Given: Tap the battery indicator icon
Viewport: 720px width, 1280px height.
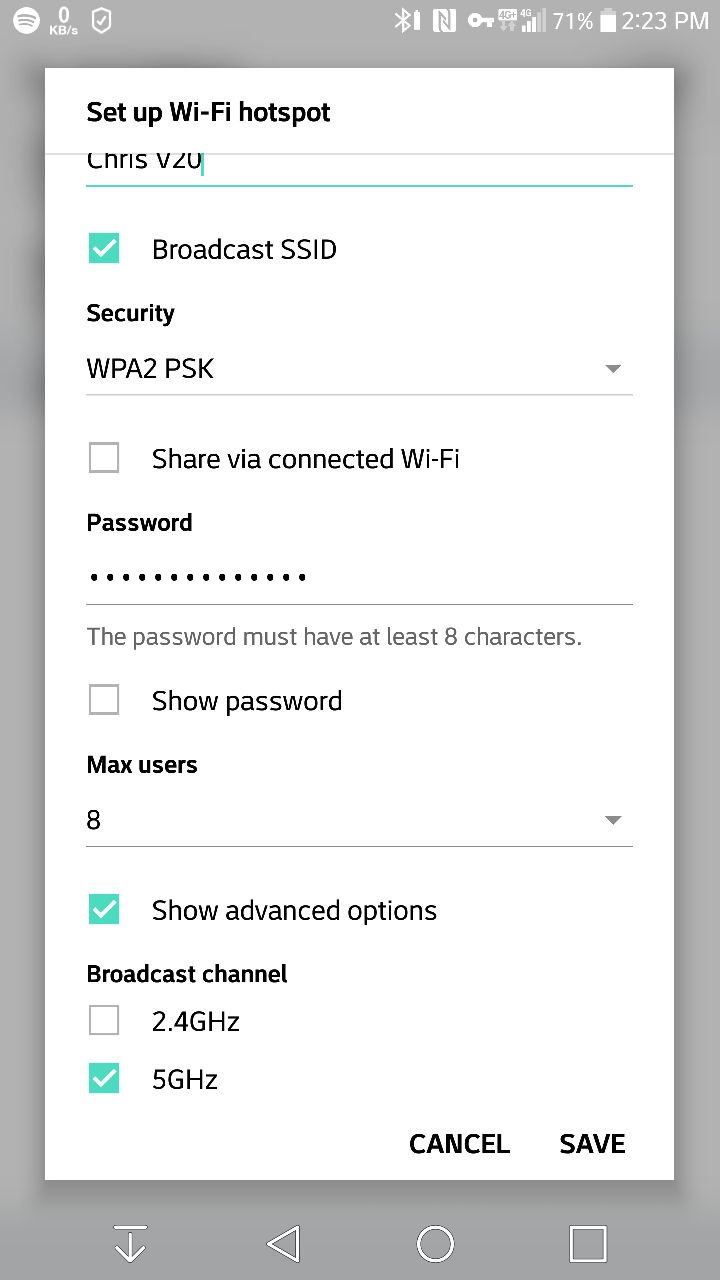Looking at the screenshot, I should coord(607,20).
